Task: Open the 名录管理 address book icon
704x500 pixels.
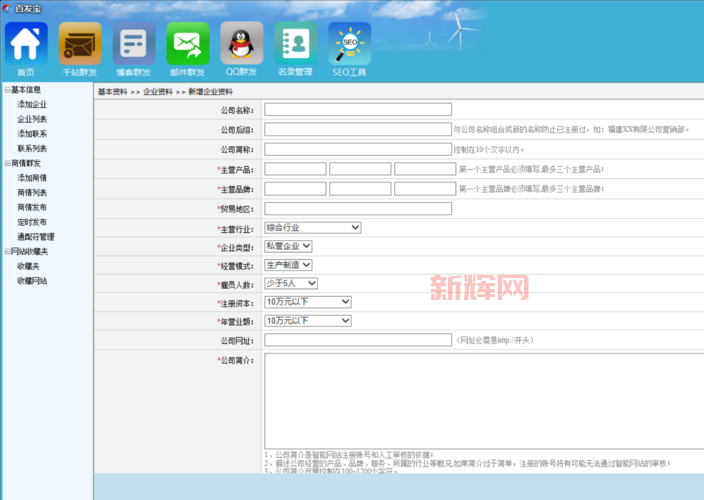Action: pyautogui.click(x=295, y=44)
